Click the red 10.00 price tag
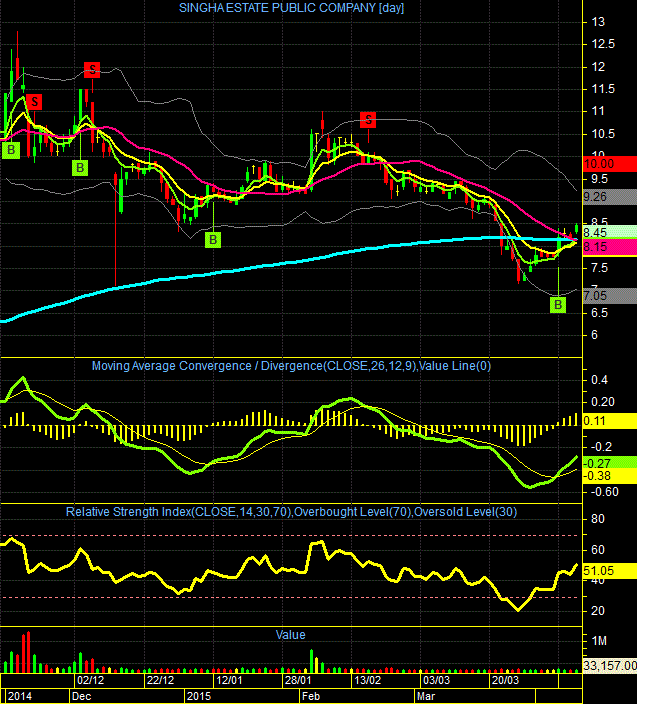 pyautogui.click(x=609, y=164)
